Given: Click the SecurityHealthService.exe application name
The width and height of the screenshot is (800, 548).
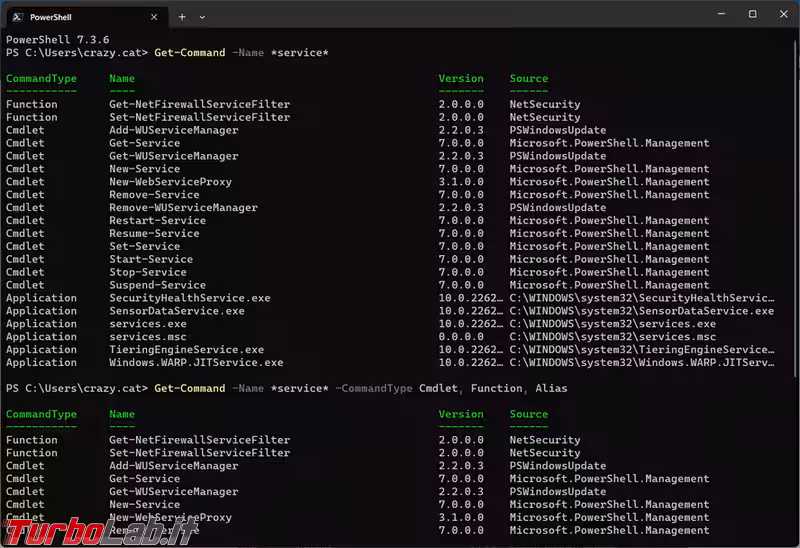Looking at the screenshot, I should [189, 298].
